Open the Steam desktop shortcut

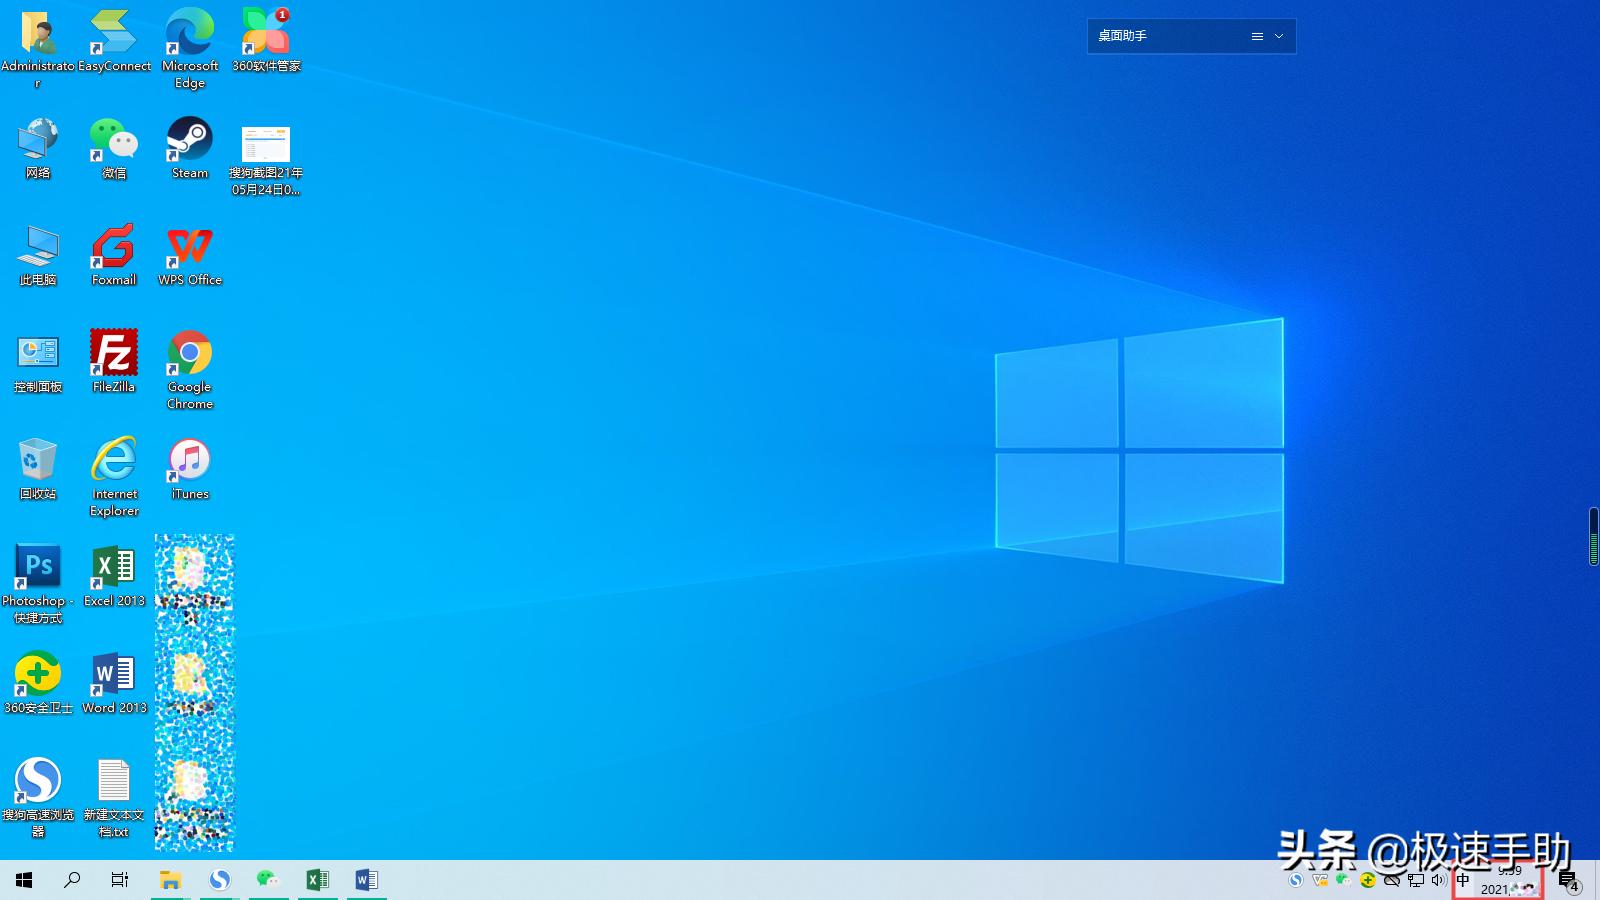189,140
